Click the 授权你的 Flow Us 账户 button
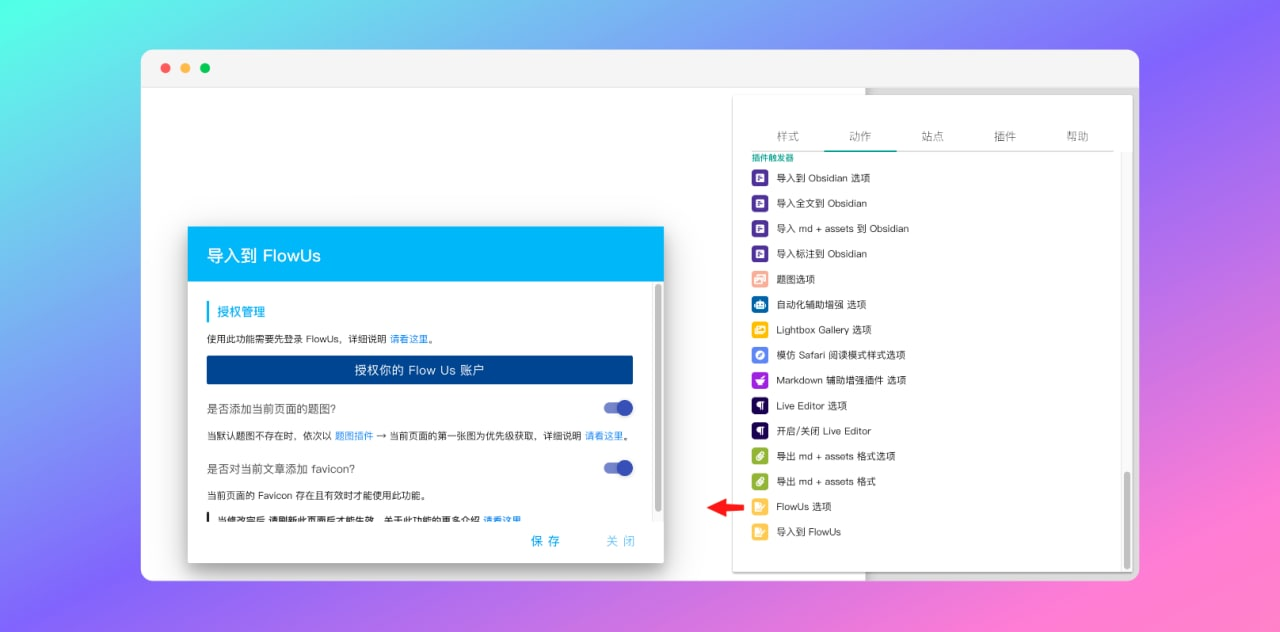 pyautogui.click(x=419, y=370)
